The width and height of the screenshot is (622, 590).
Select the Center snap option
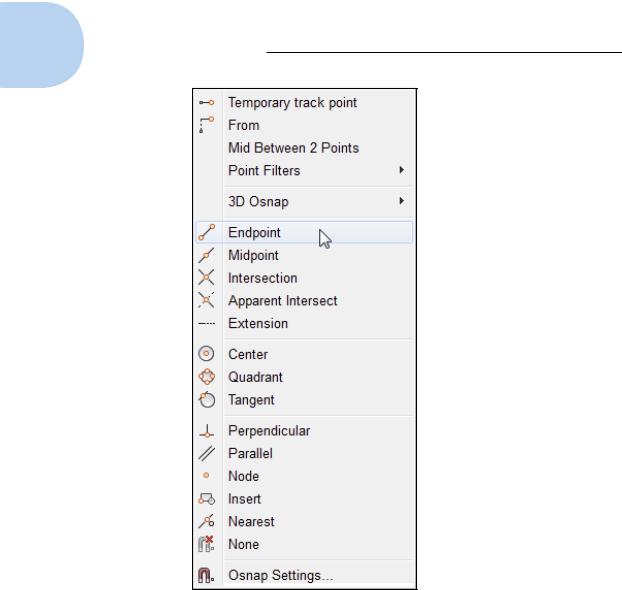click(304, 354)
